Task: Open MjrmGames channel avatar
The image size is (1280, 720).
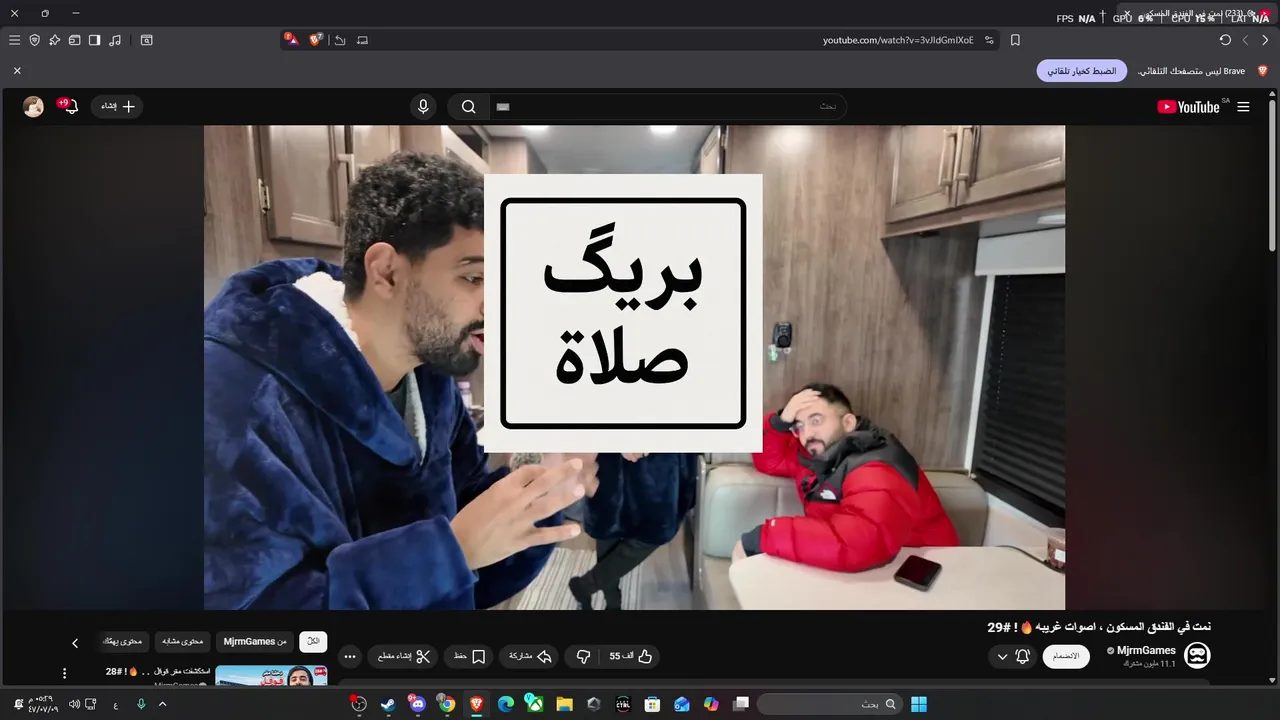Action: coord(1197,655)
